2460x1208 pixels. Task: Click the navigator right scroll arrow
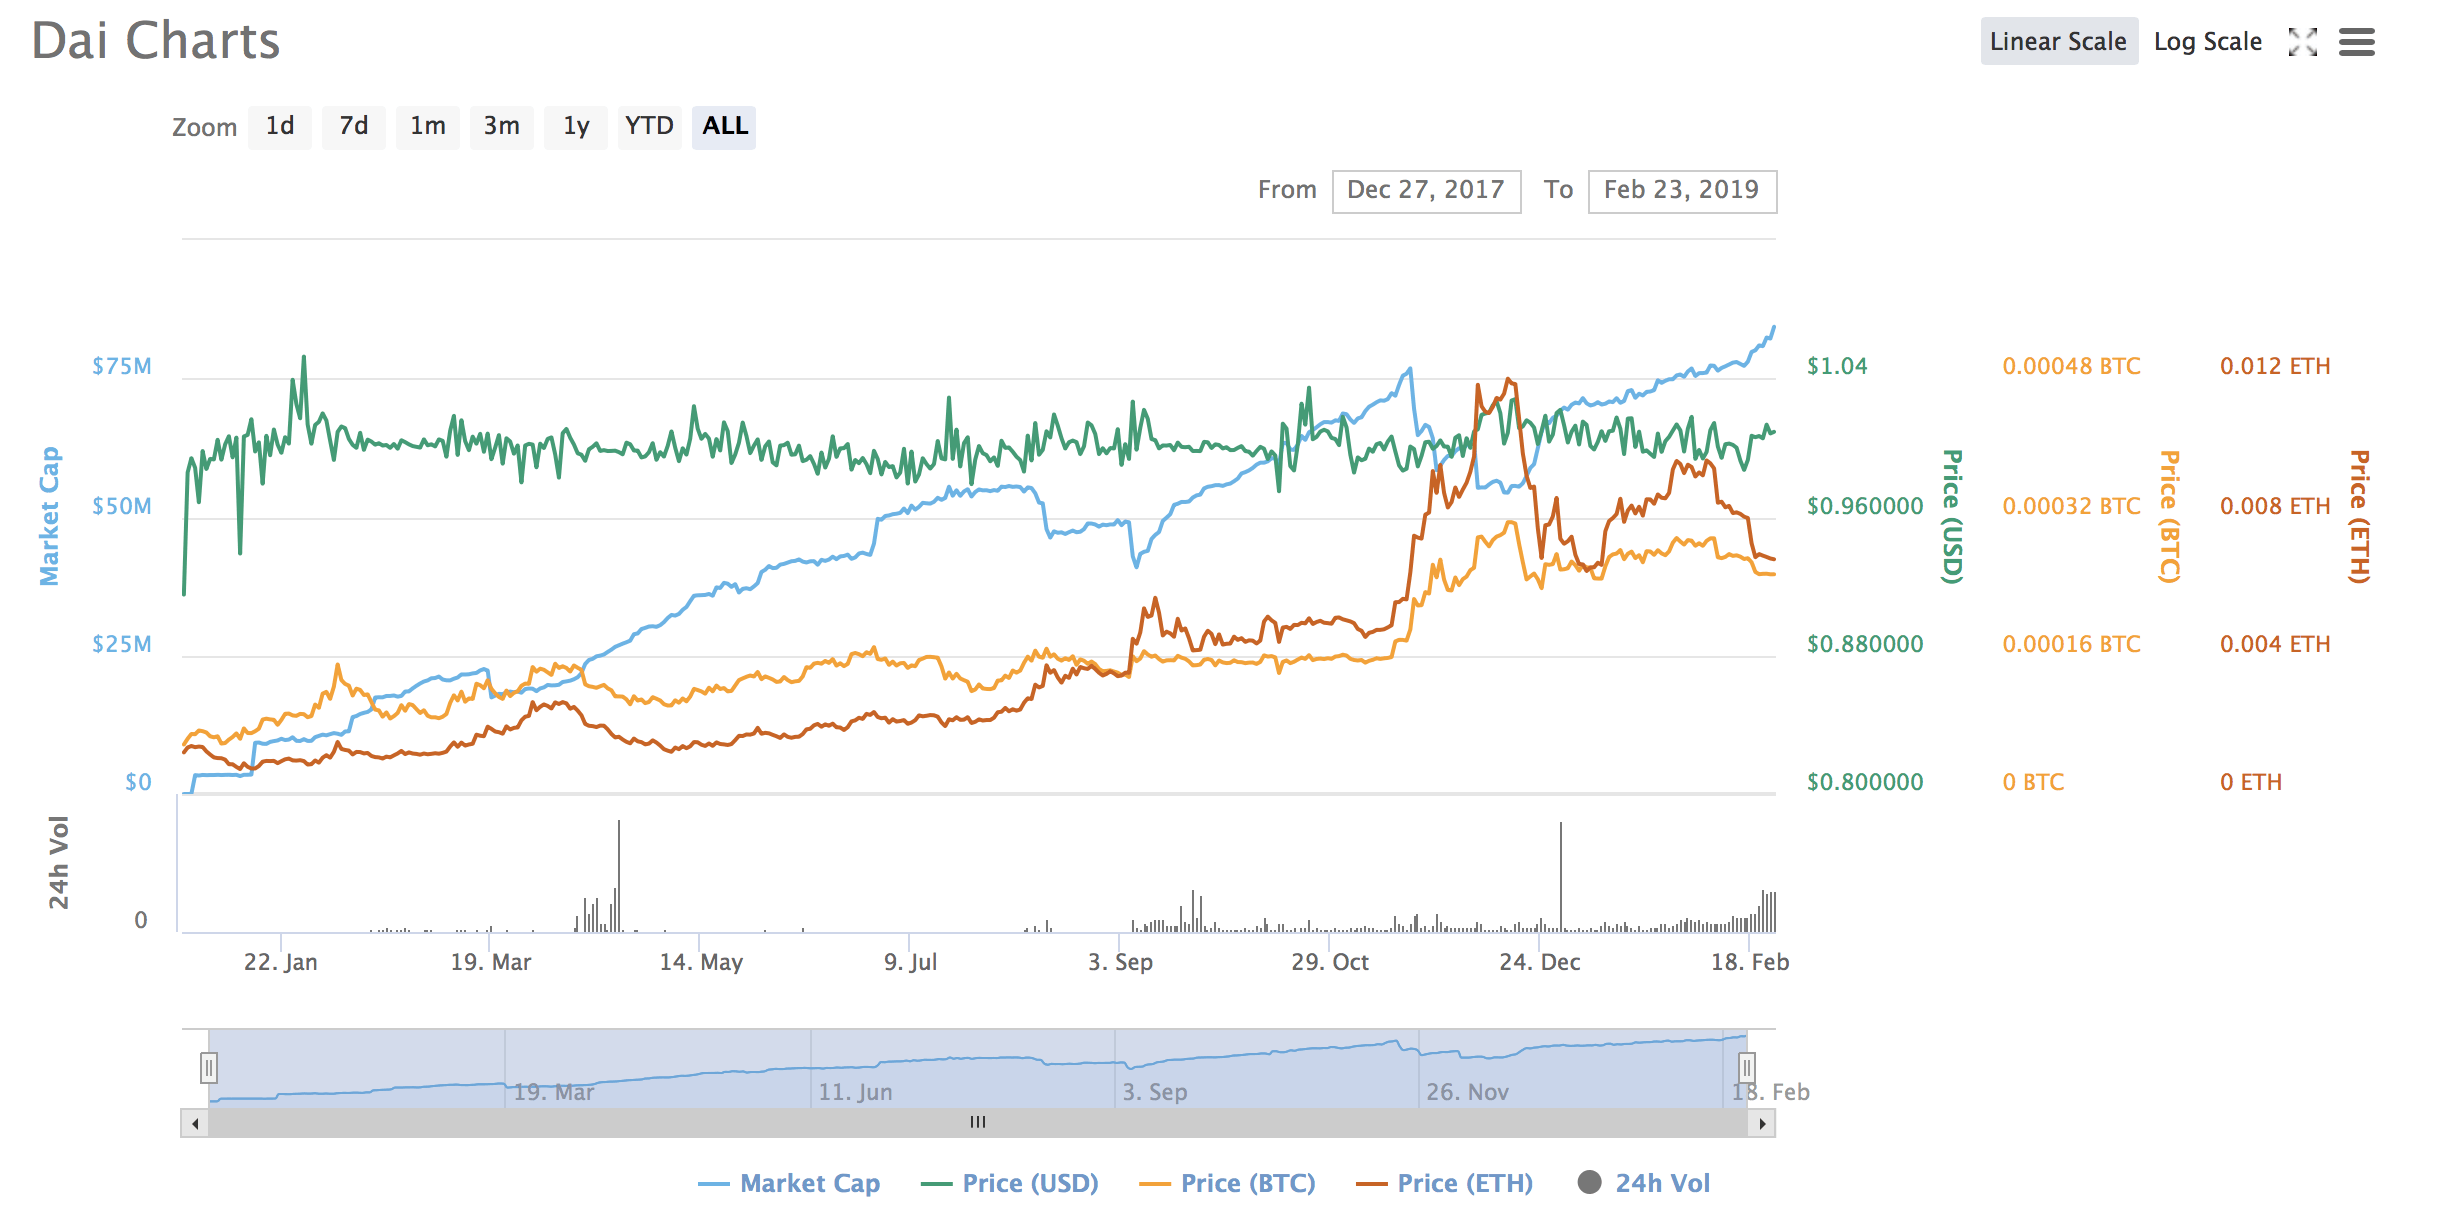[x=1761, y=1123]
